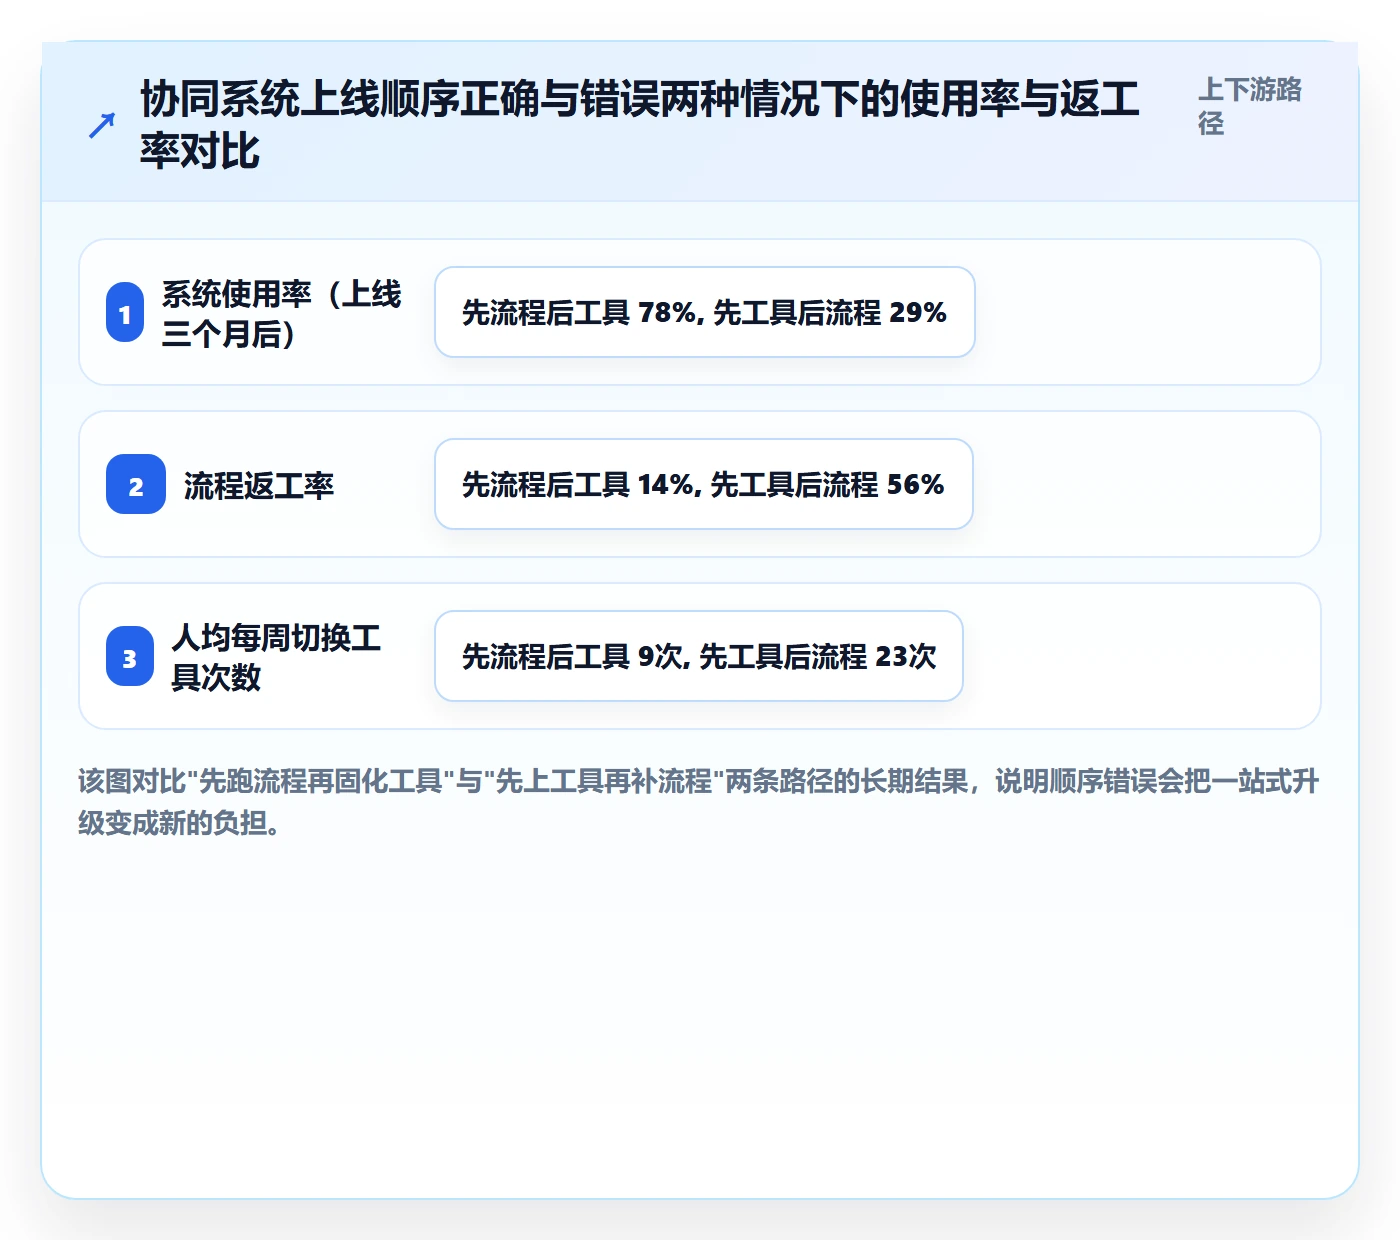The image size is (1400, 1240).
Task: Click the title 协同系统上线顺序正确与错误 heading
Action: (x=640, y=125)
